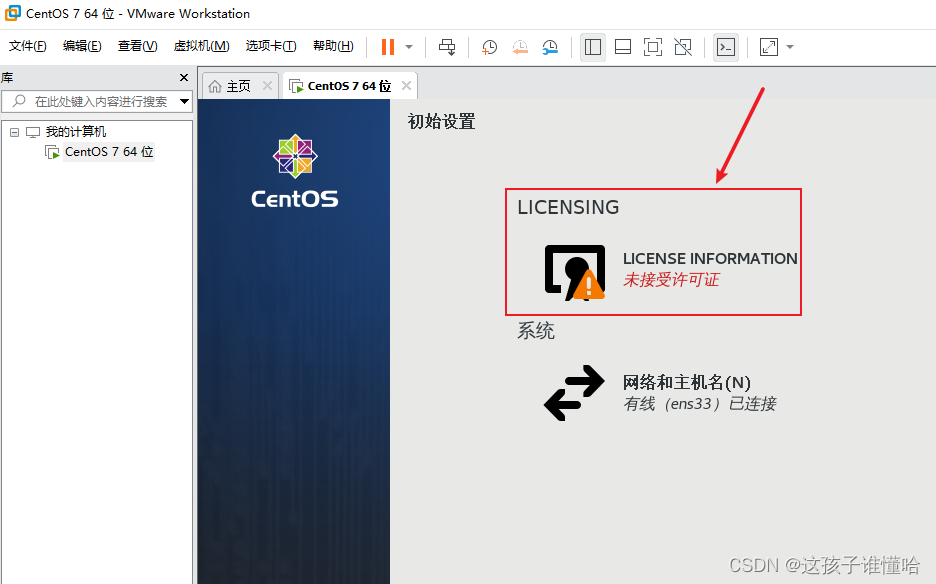Image resolution: width=936 pixels, height=584 pixels.
Task: Open the console view
Action: [x=726, y=47]
